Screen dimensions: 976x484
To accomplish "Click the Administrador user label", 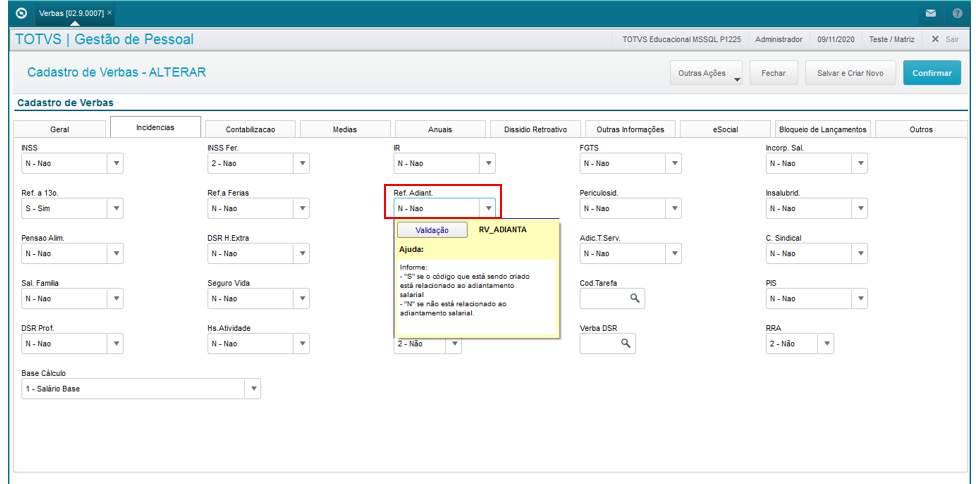I will 779,39.
